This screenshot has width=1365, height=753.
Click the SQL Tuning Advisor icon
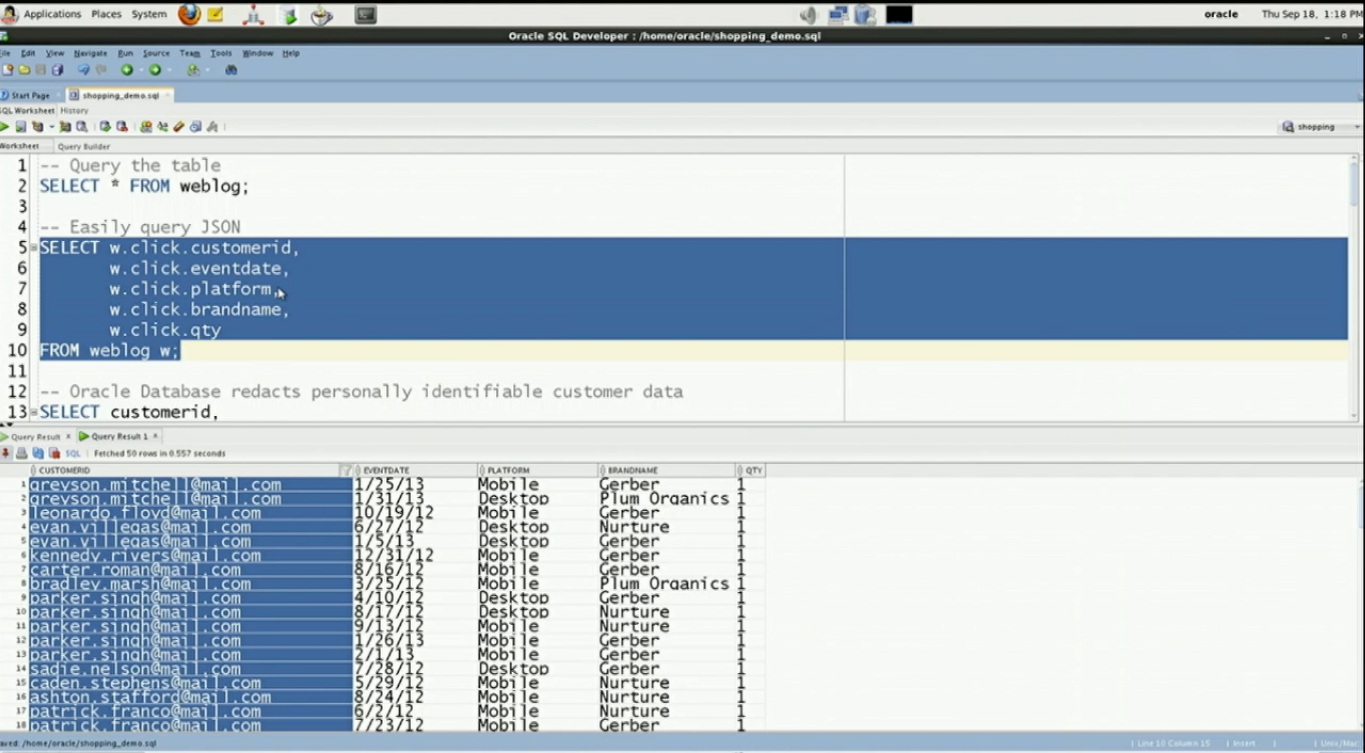point(82,127)
